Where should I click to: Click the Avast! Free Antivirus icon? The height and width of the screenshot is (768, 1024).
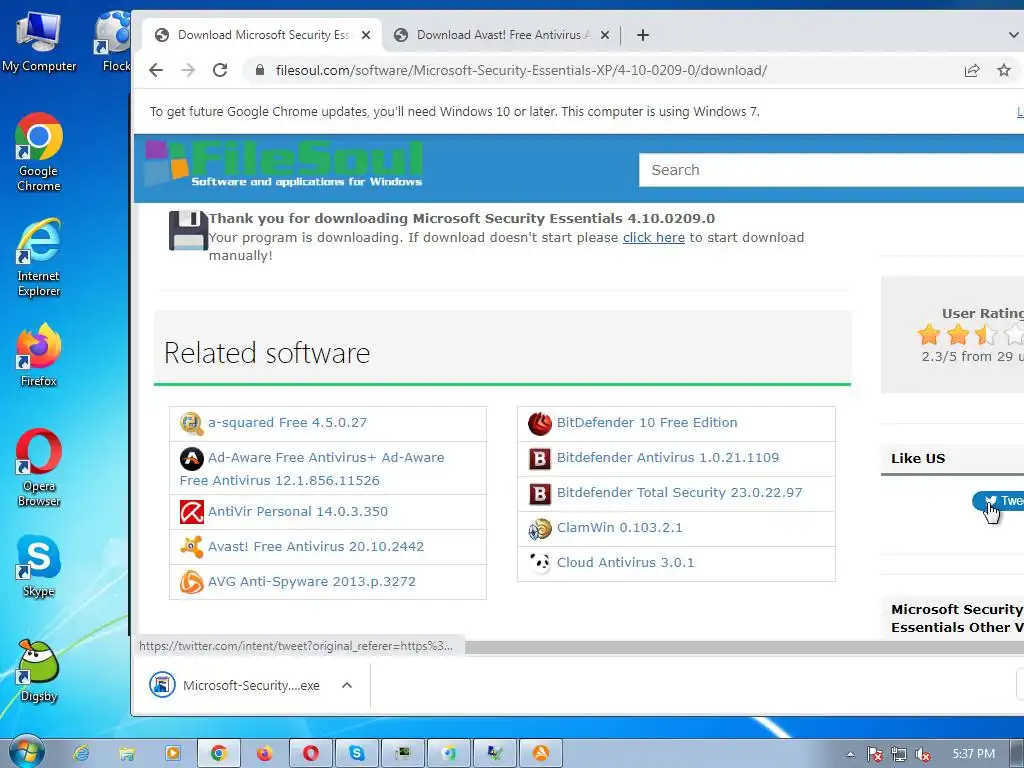pos(191,547)
